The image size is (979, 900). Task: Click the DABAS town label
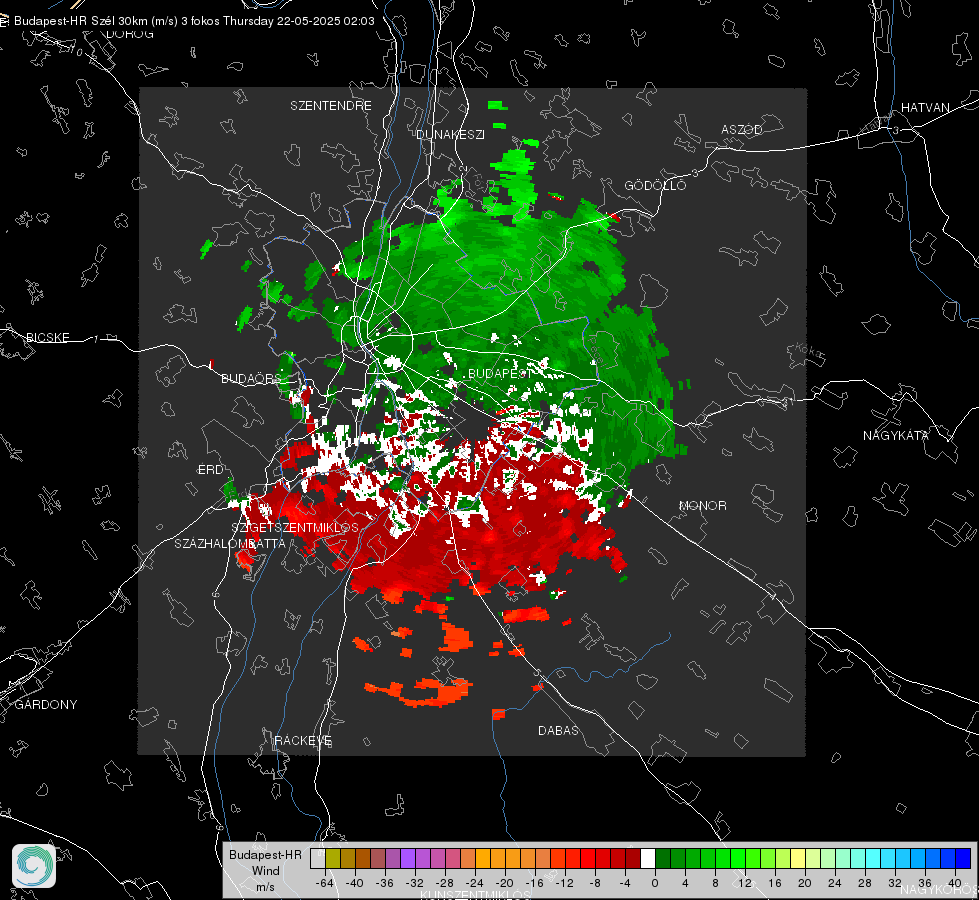click(558, 730)
